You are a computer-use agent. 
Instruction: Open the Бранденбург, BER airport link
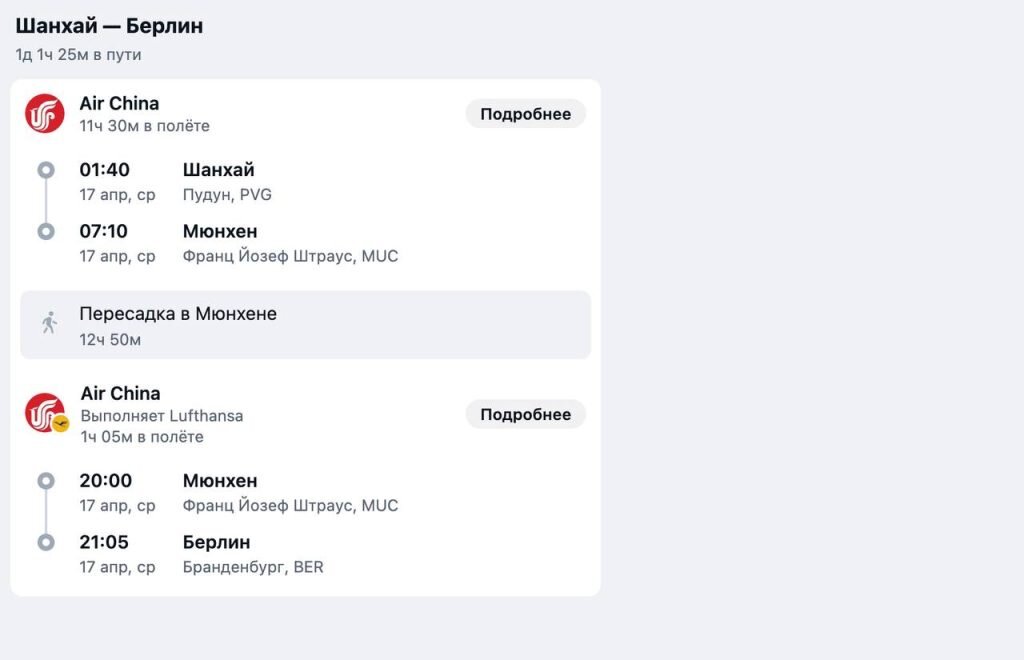coord(254,567)
